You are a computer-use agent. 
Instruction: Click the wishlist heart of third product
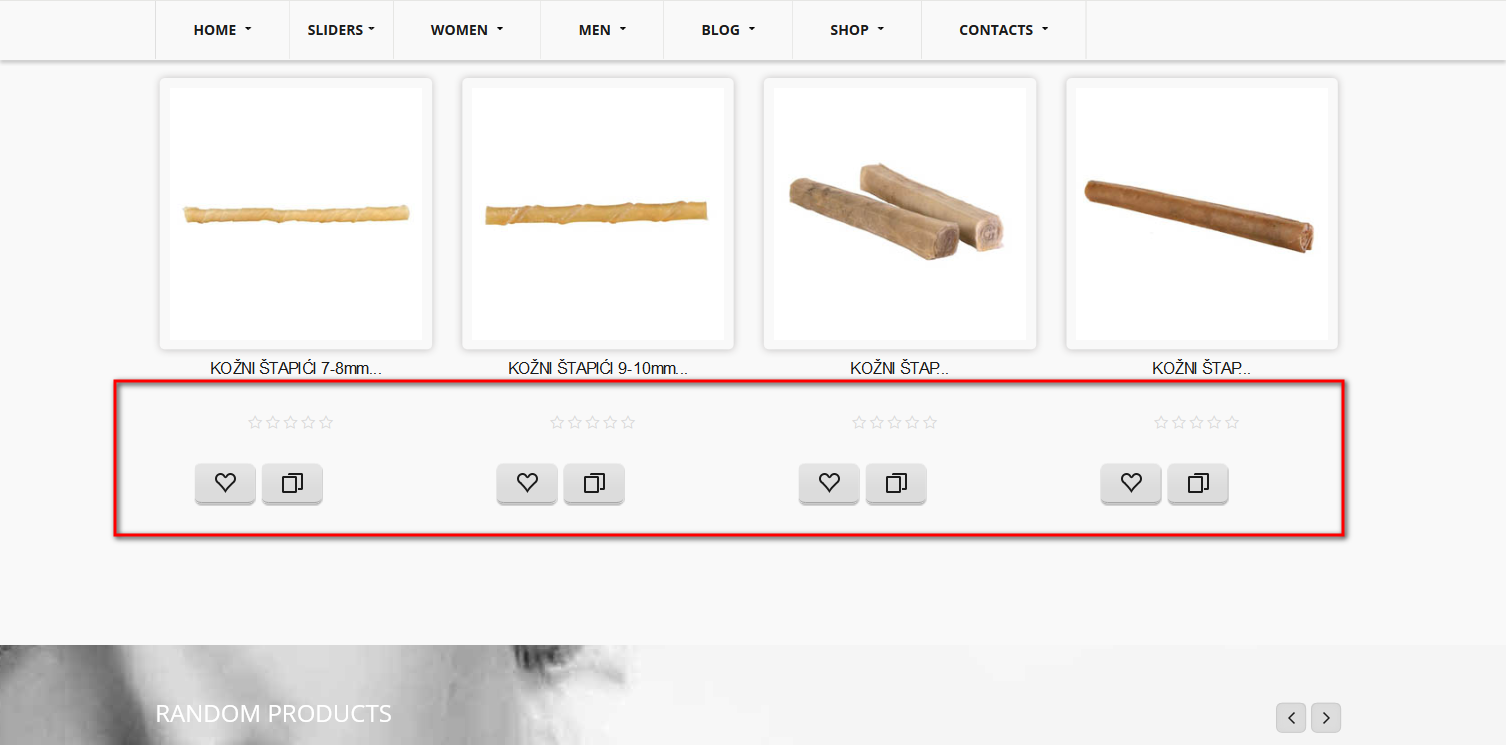(829, 483)
